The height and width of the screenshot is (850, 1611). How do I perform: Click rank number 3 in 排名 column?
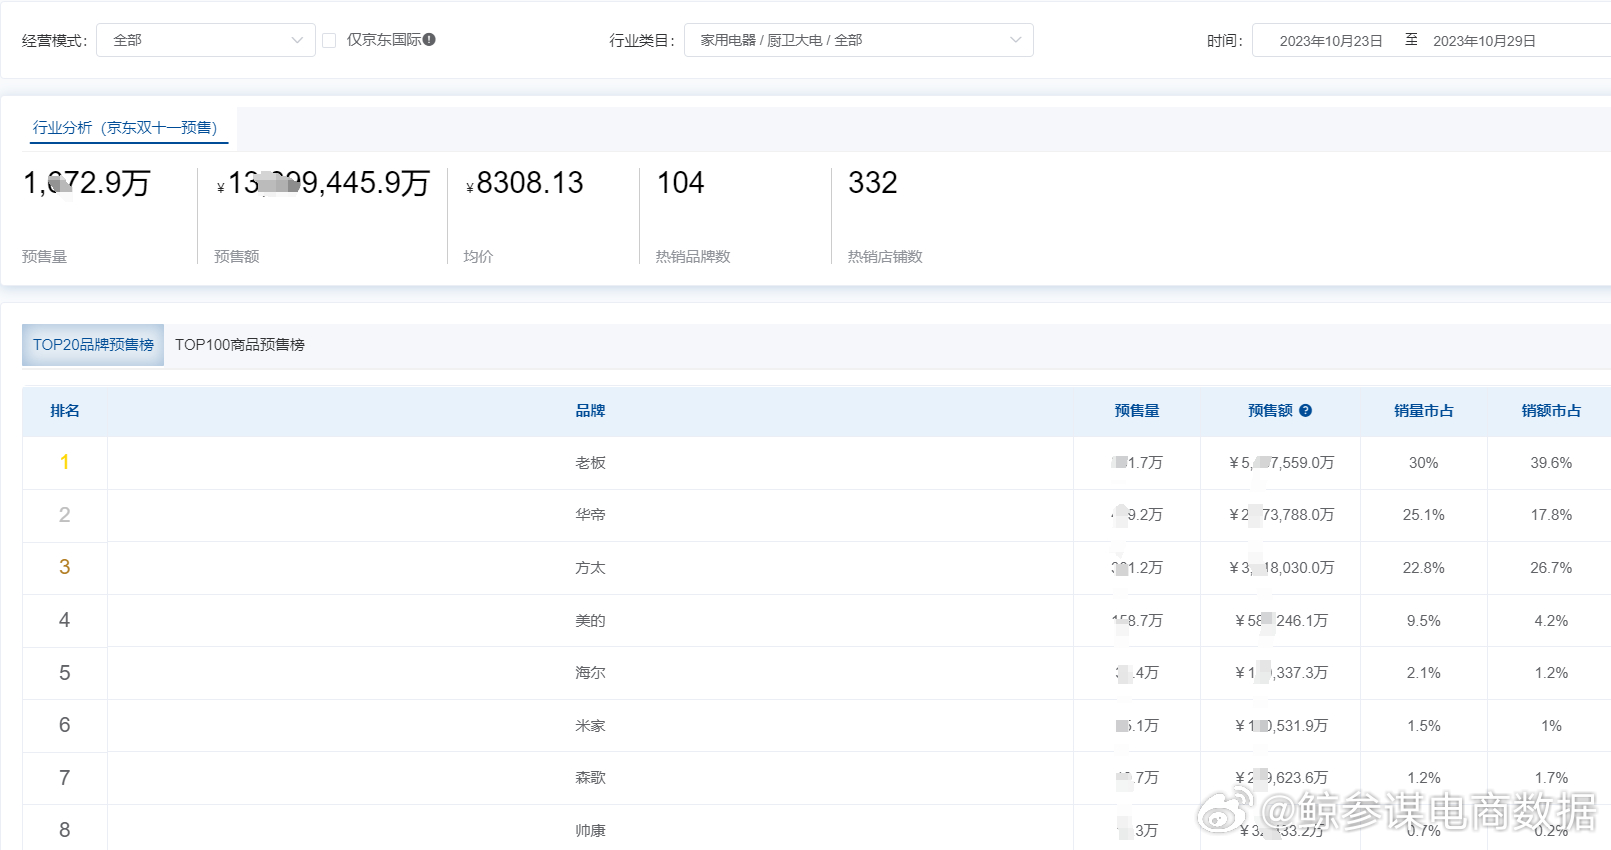click(x=65, y=567)
